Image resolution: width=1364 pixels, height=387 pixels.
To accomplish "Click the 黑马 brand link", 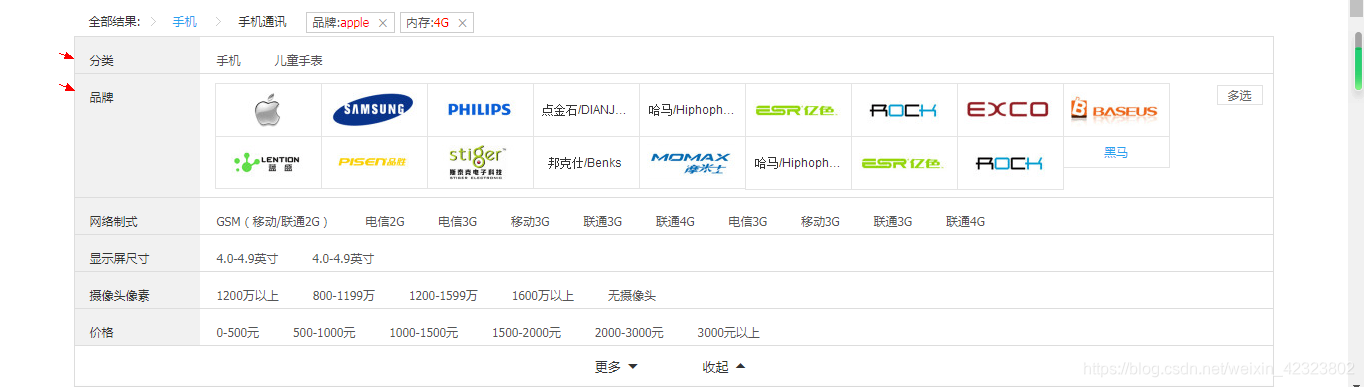I will click(1116, 152).
